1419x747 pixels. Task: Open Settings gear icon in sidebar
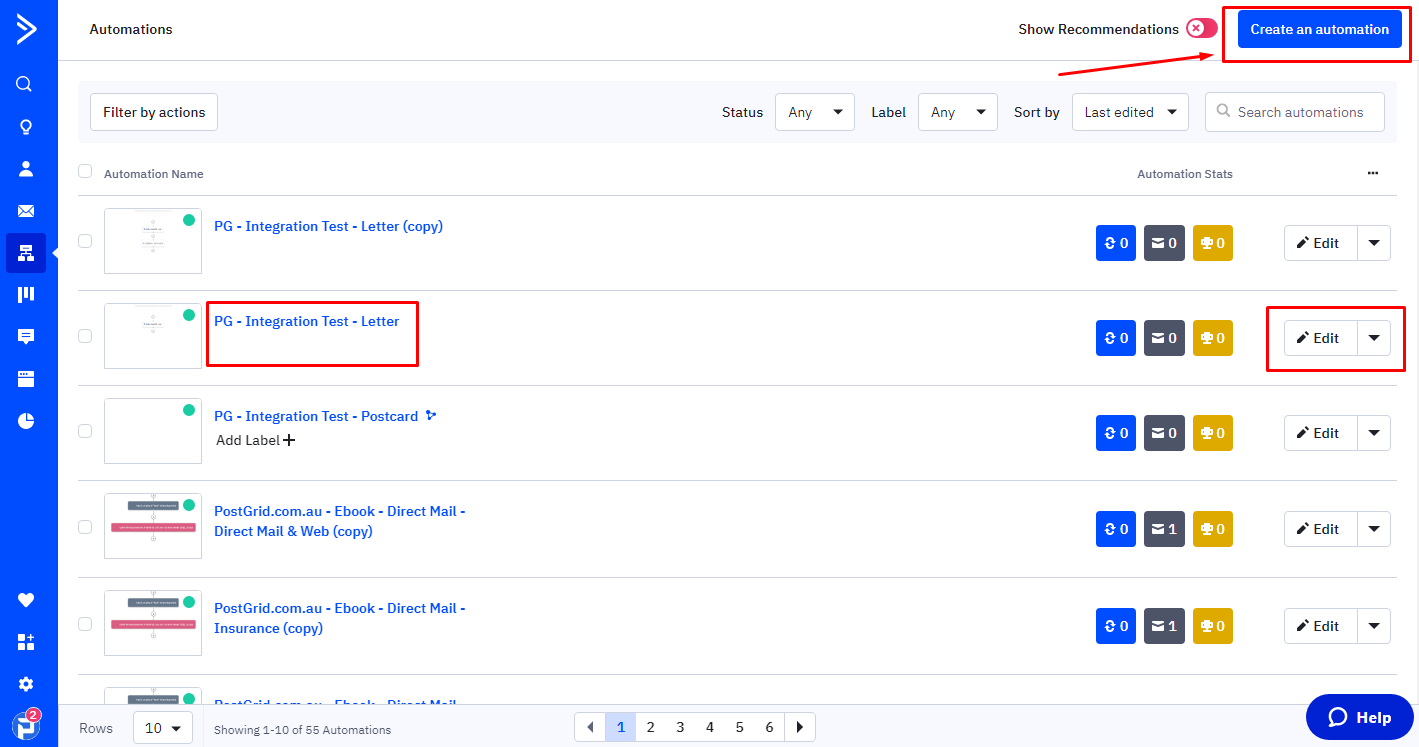tap(26, 684)
